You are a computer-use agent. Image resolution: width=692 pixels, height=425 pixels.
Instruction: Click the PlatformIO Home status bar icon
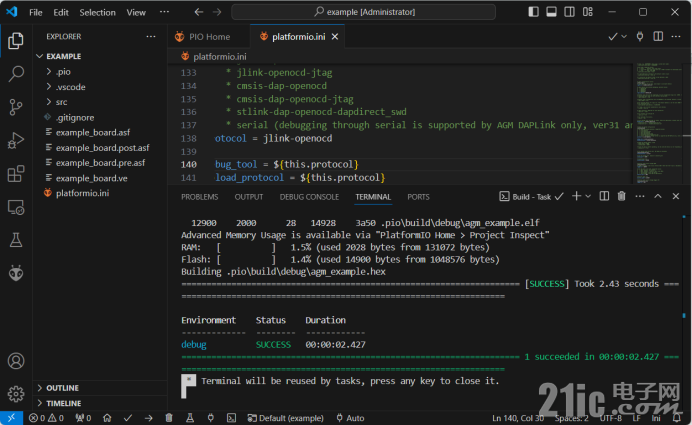(107, 418)
